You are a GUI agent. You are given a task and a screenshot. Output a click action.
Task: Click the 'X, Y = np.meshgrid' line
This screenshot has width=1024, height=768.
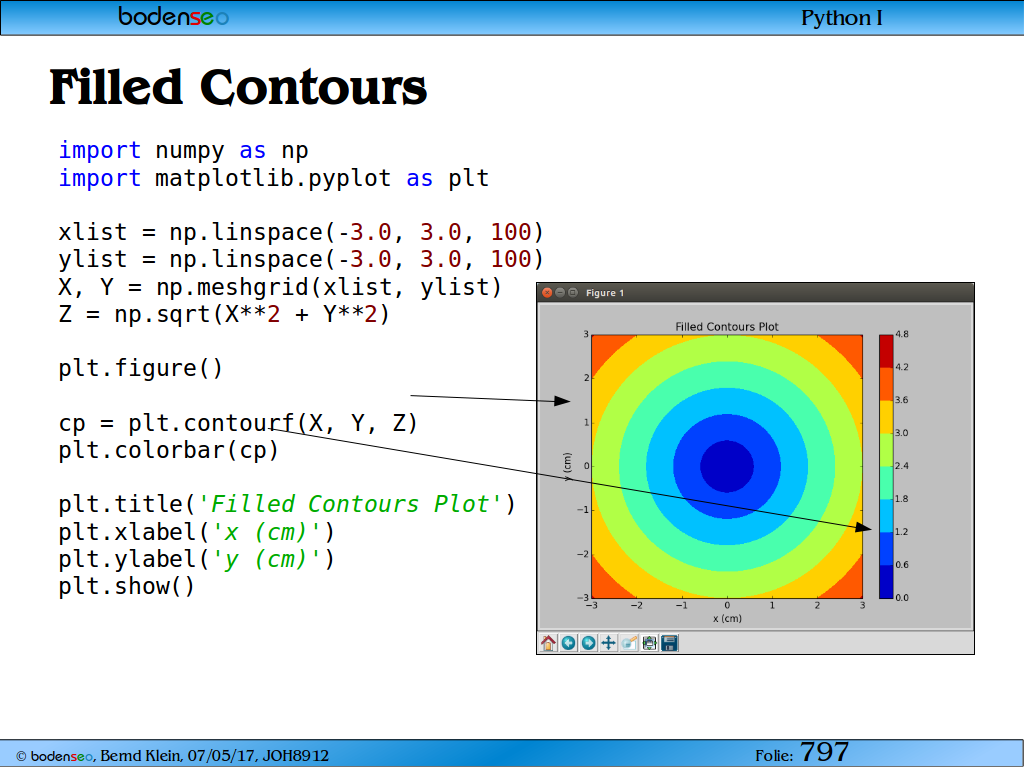[x=280, y=287]
